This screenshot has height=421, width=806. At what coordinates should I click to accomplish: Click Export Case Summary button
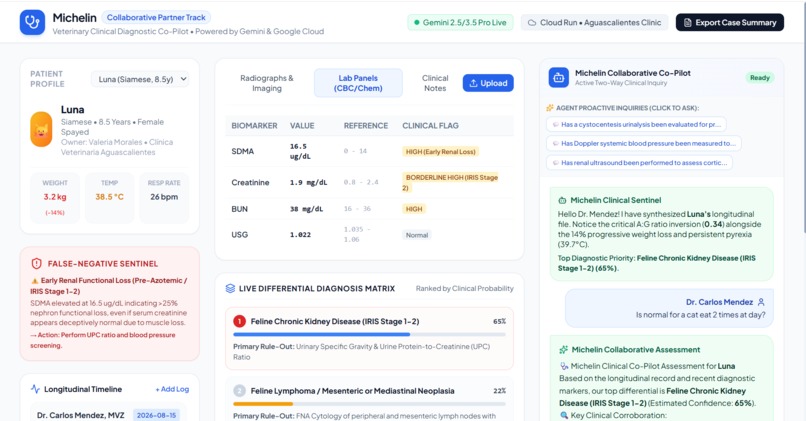pyautogui.click(x=729, y=23)
